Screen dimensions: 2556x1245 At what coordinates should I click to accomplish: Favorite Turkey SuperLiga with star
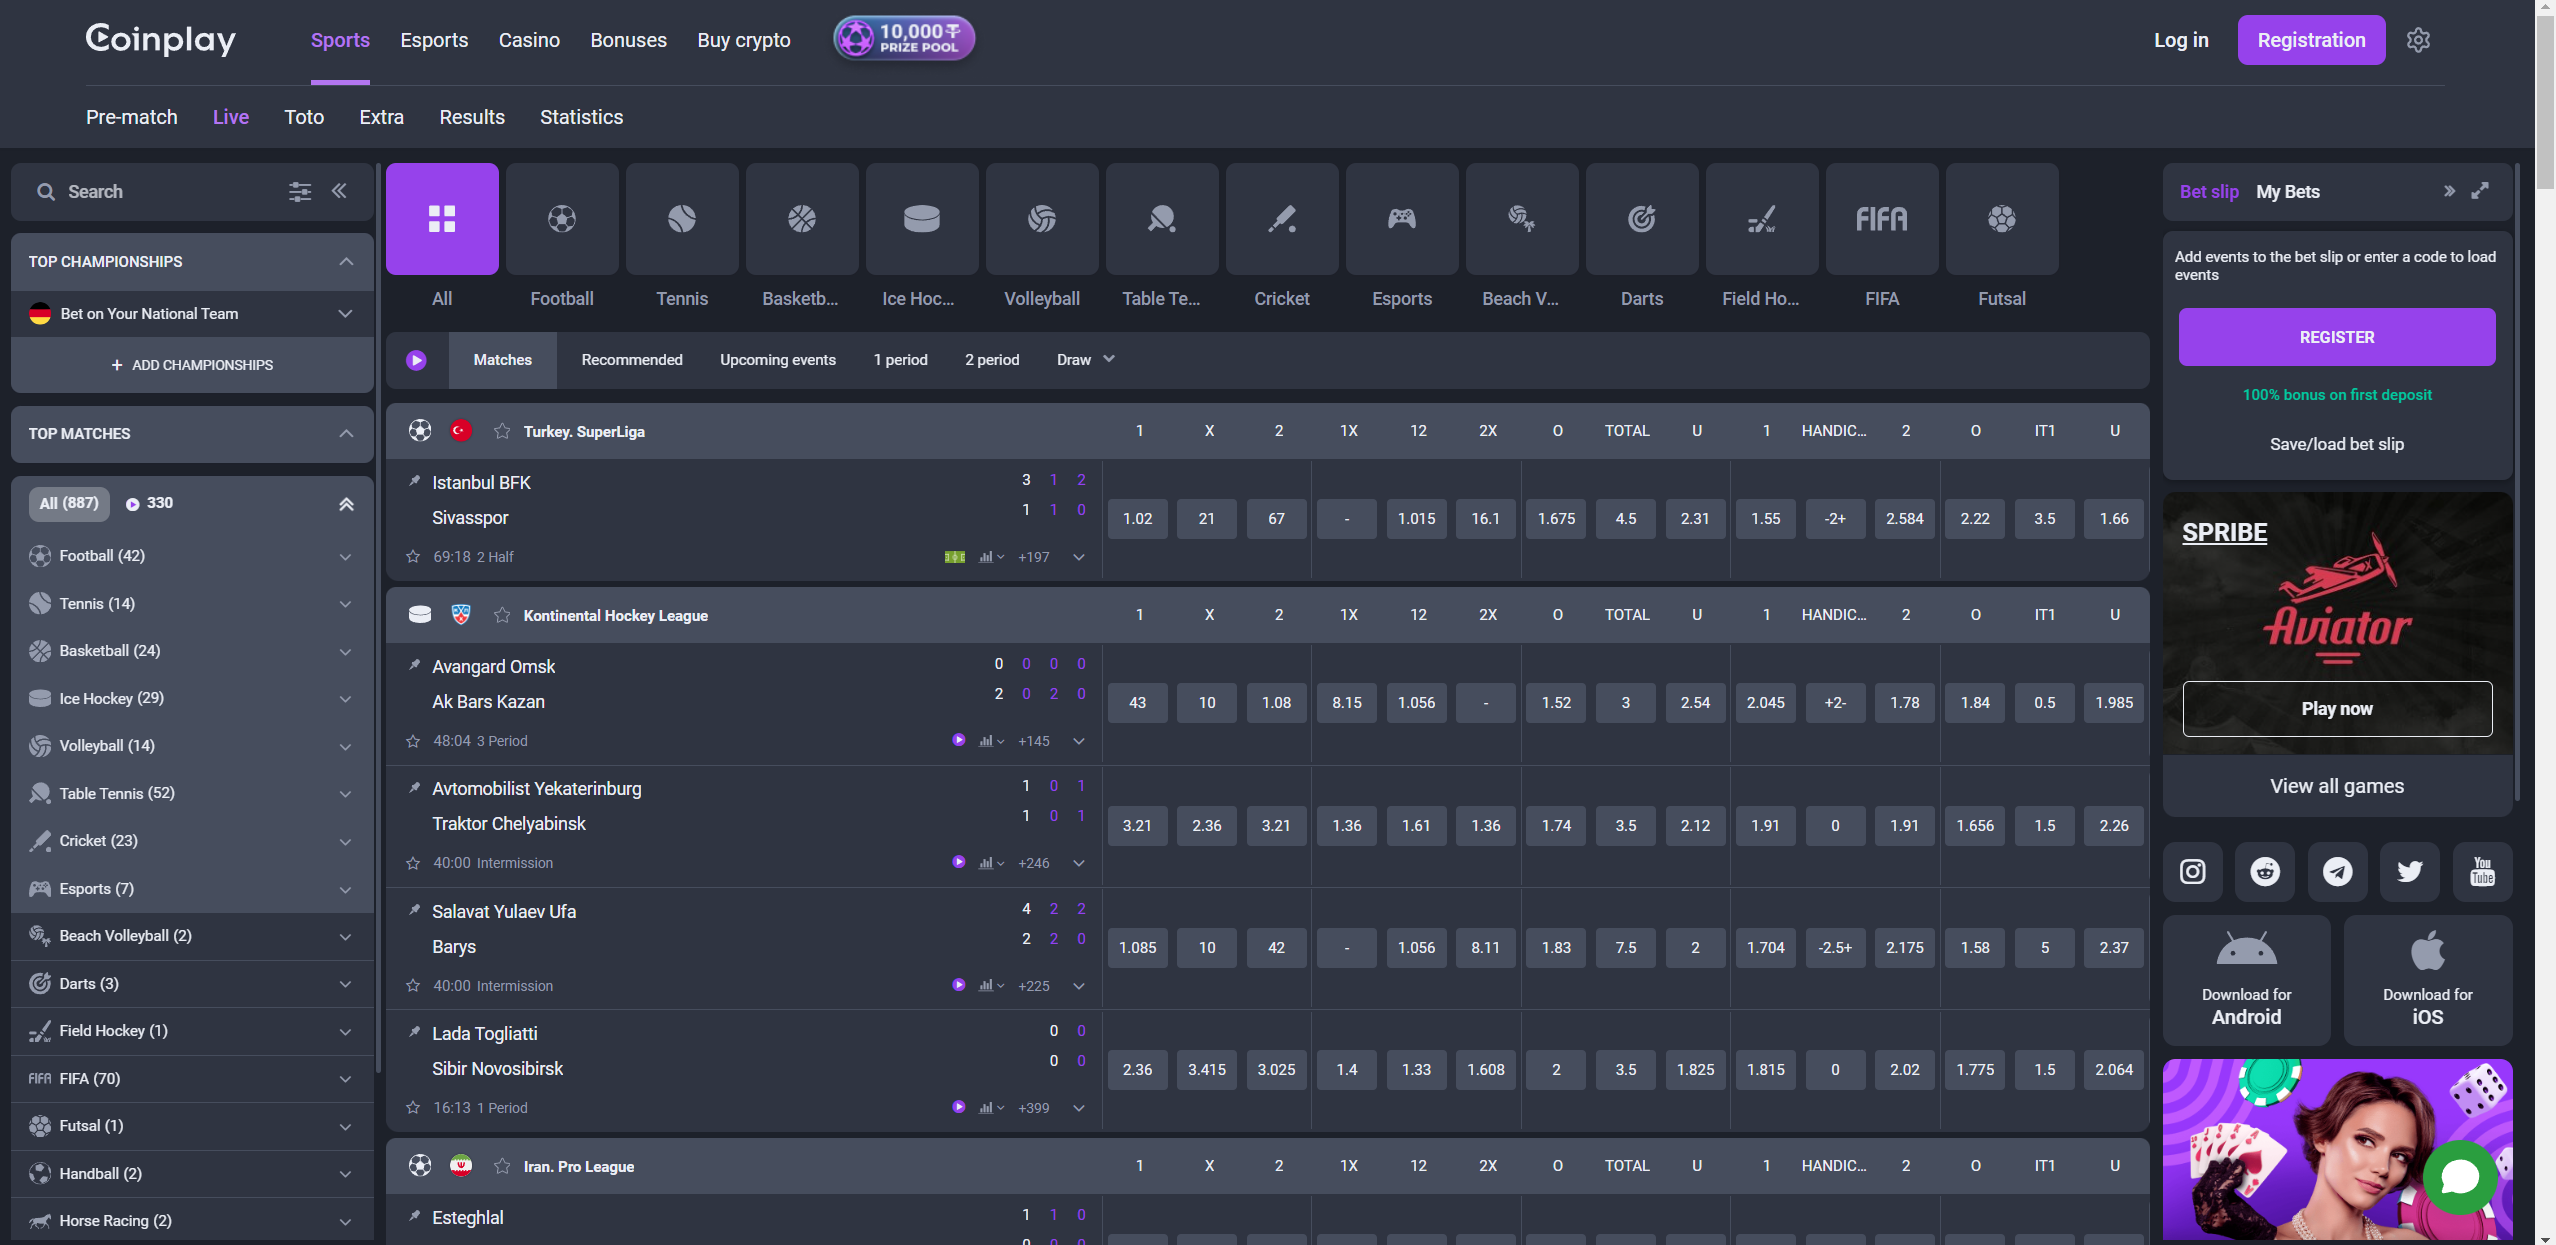click(502, 431)
